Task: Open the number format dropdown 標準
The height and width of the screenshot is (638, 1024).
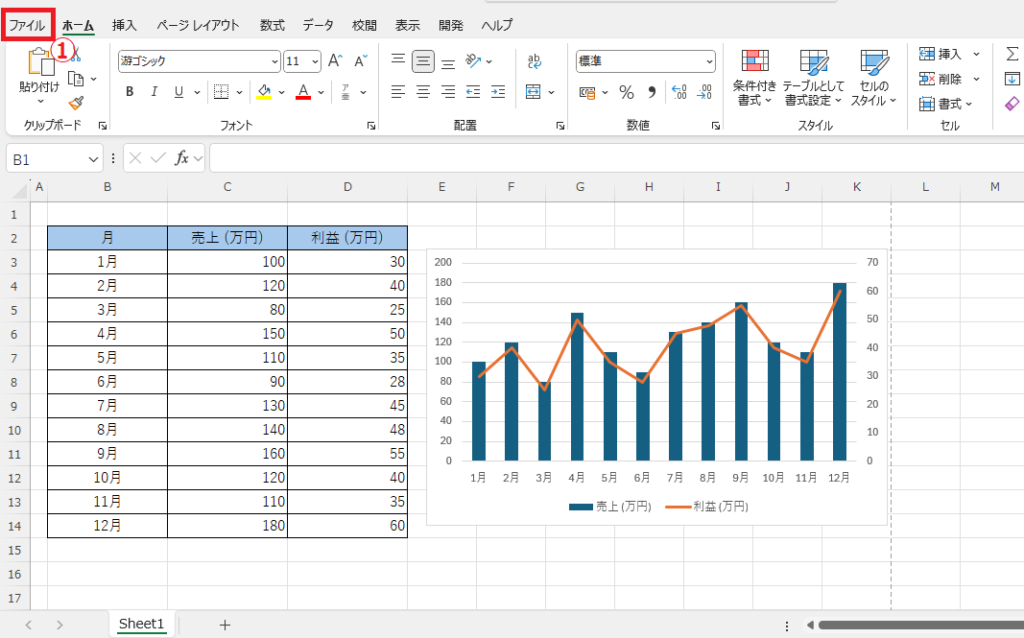Action: pyautogui.click(x=645, y=61)
